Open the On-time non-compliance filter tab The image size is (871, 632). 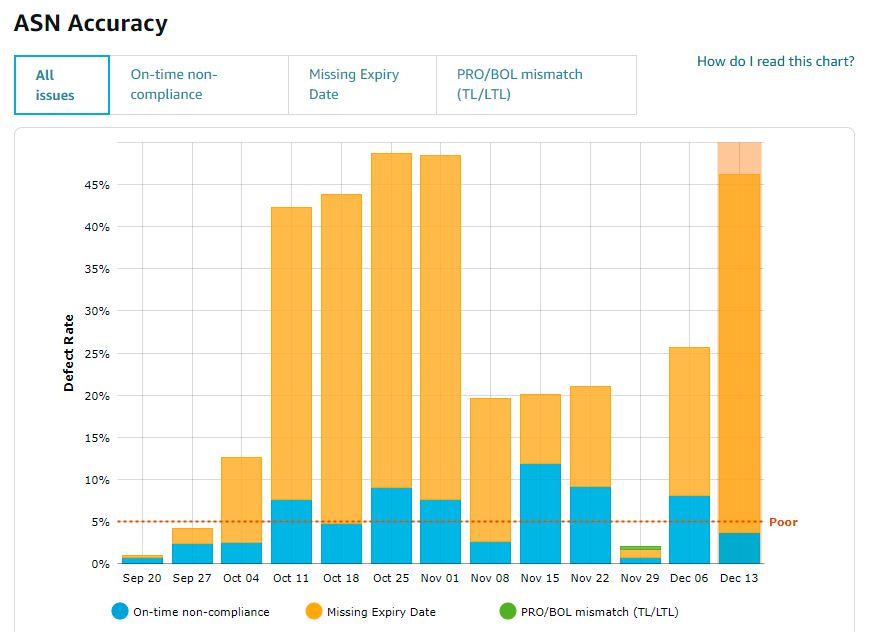[175, 85]
